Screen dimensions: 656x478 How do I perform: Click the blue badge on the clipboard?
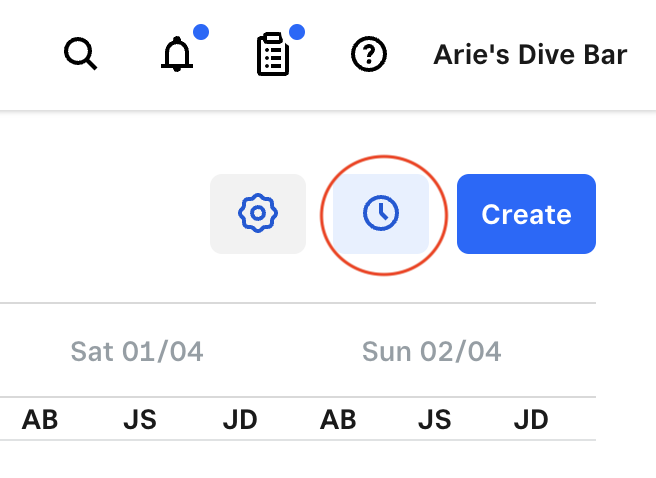tap(296, 32)
